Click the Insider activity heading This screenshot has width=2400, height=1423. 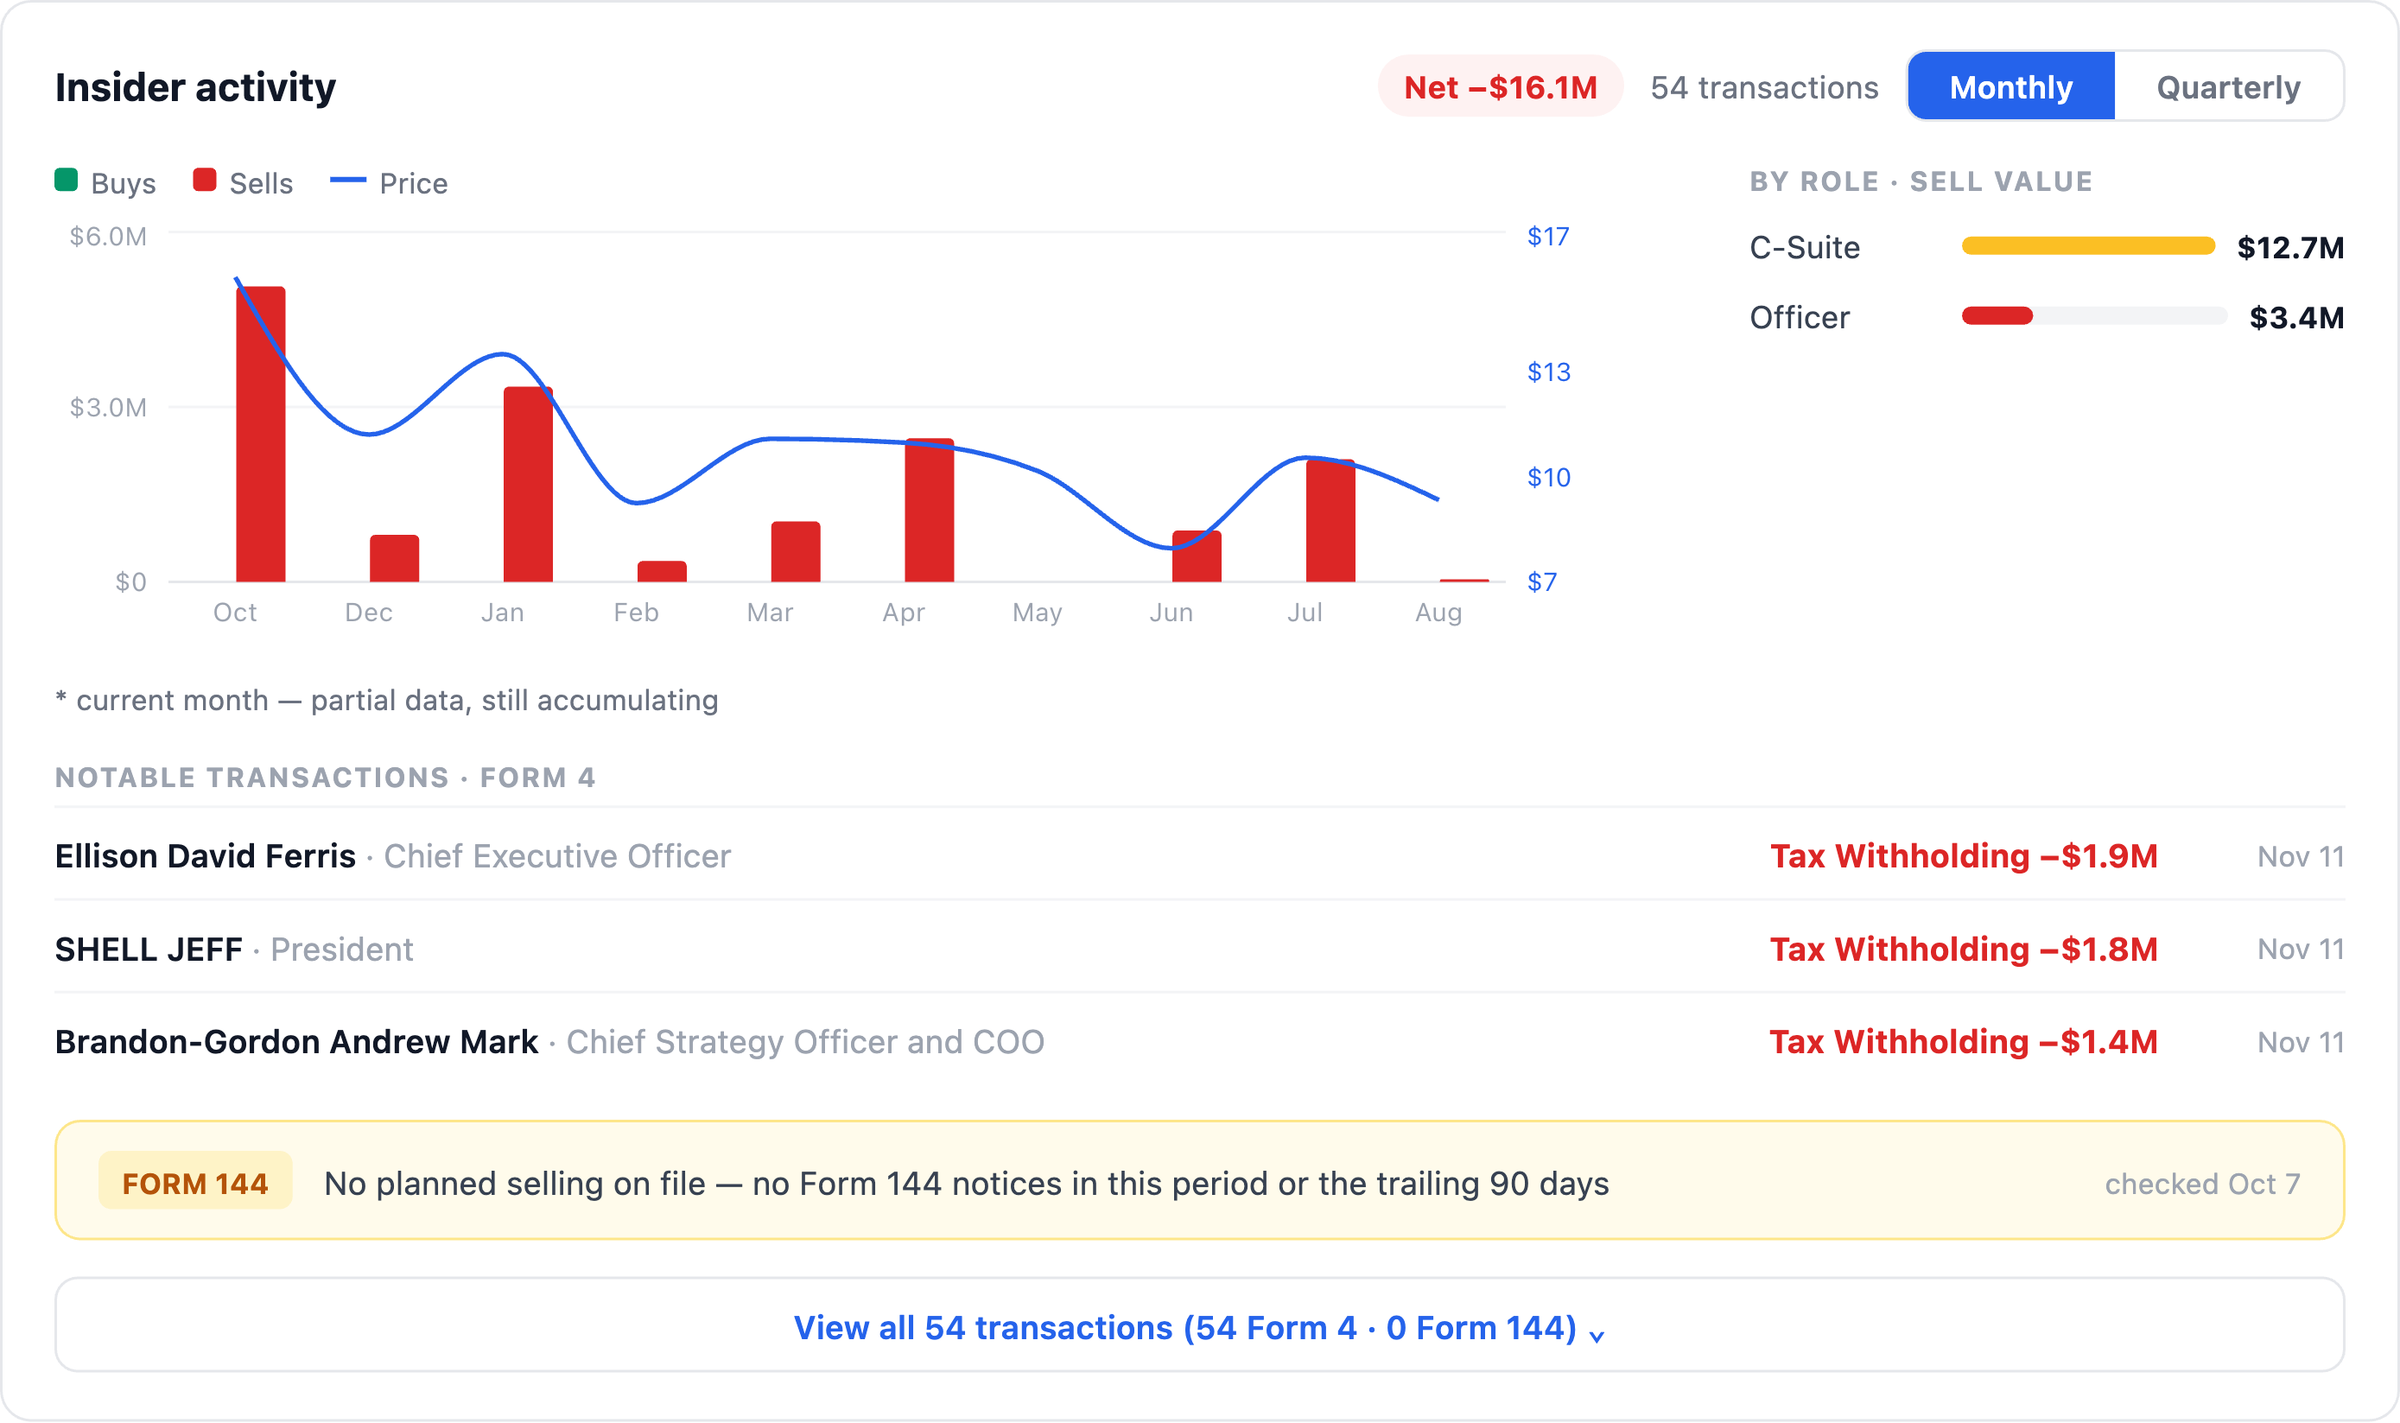pos(195,87)
